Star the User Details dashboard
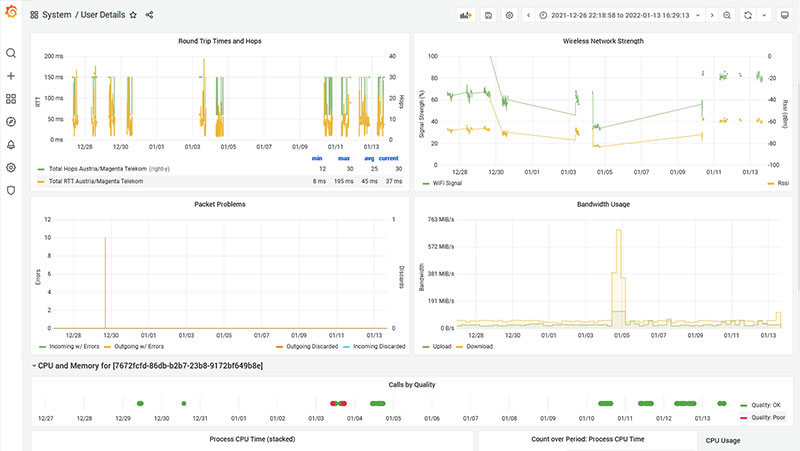This screenshot has height=451, width=800. 133,15
